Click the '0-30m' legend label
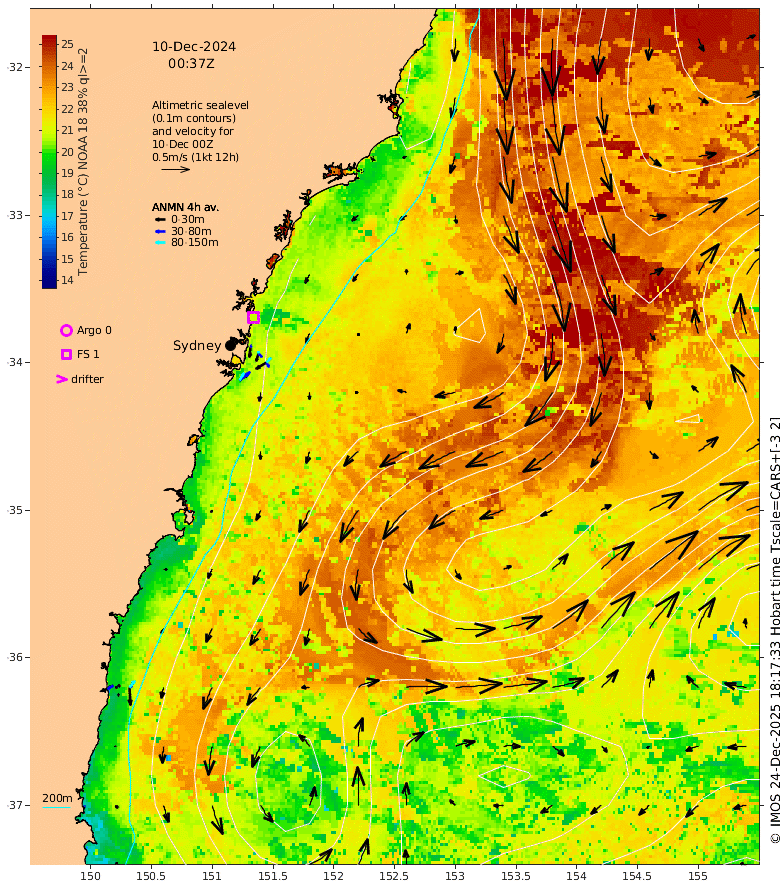Image resolution: width=780 pixels, height=890 pixels. tap(188, 219)
